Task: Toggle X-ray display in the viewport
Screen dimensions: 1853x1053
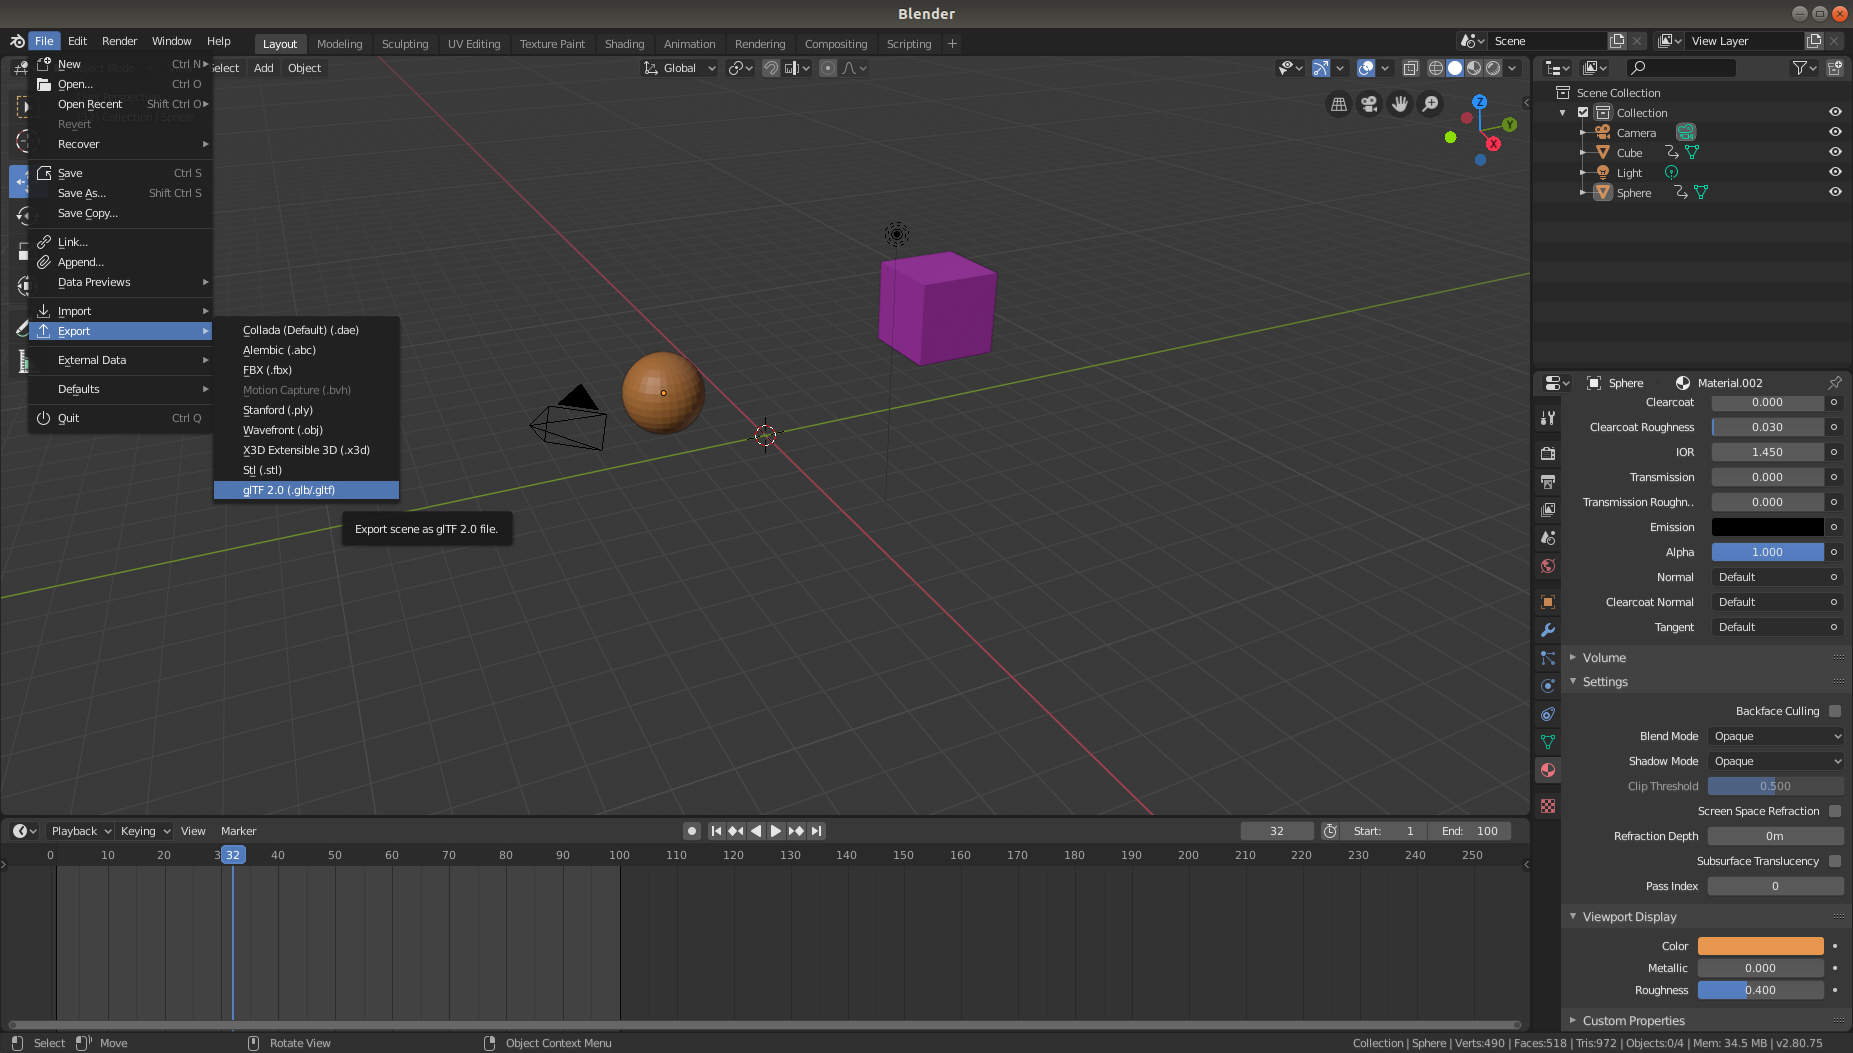Action: 1410,68
